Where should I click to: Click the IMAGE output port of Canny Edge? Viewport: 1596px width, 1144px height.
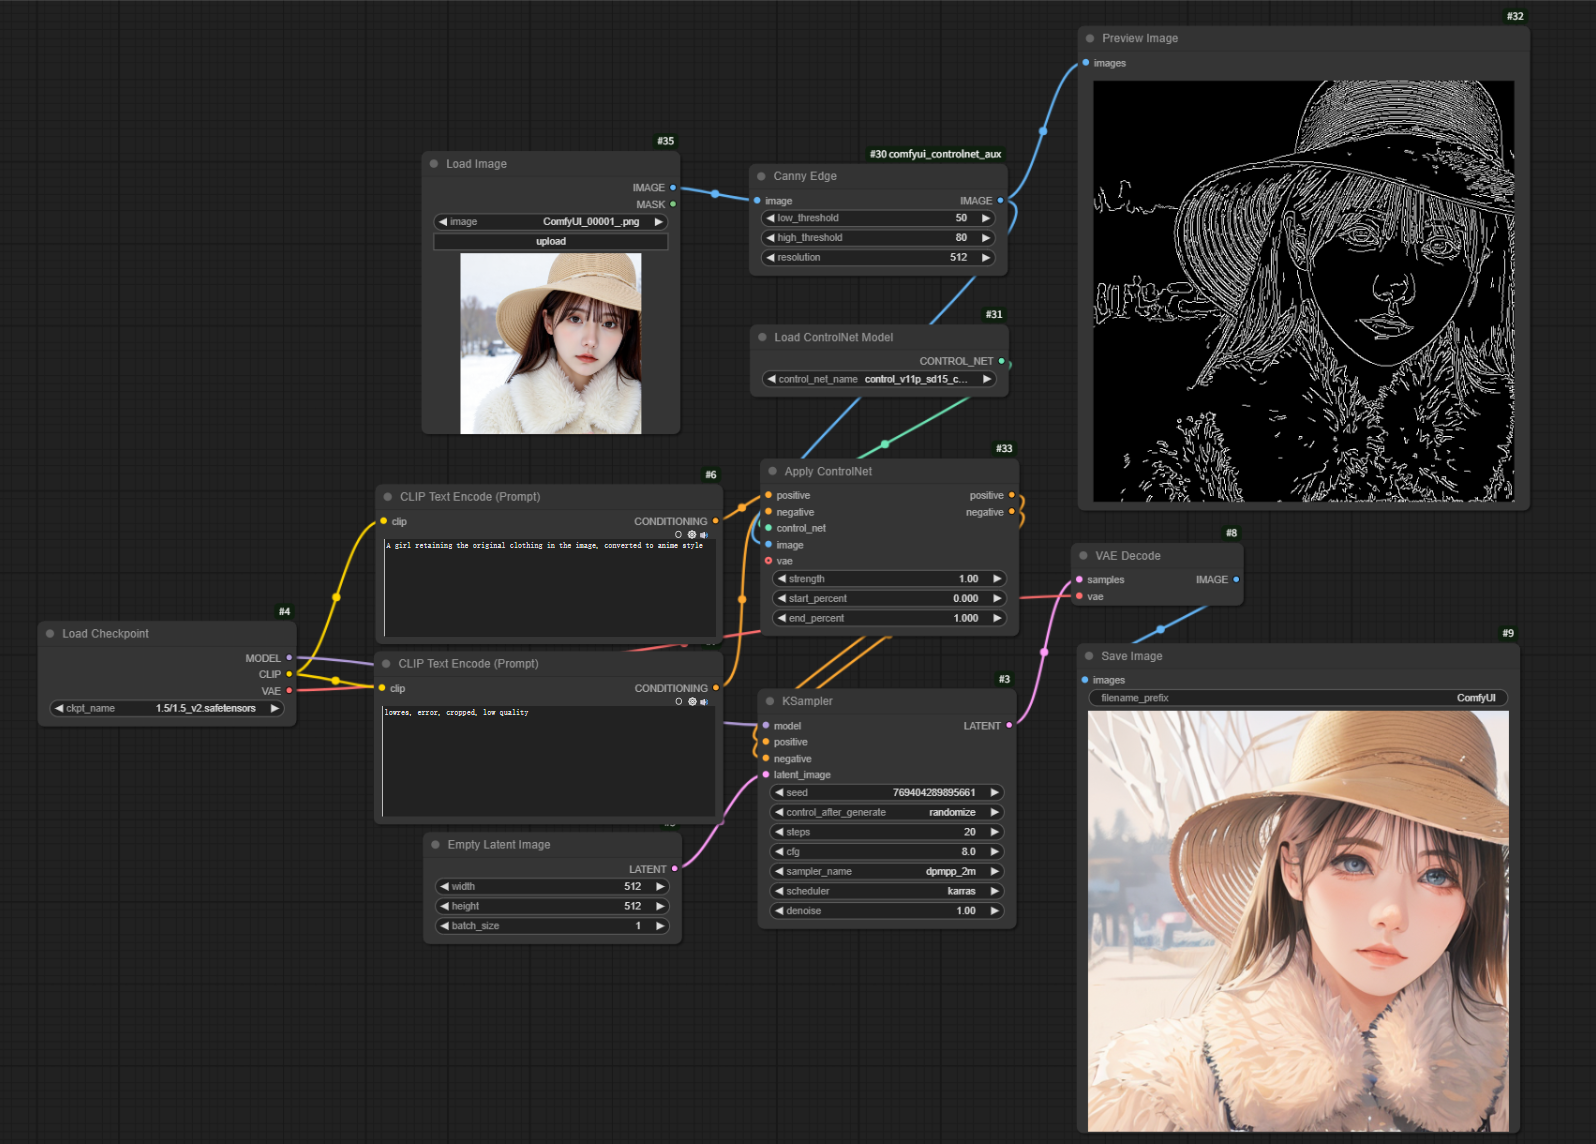pyautogui.click(x=1000, y=201)
